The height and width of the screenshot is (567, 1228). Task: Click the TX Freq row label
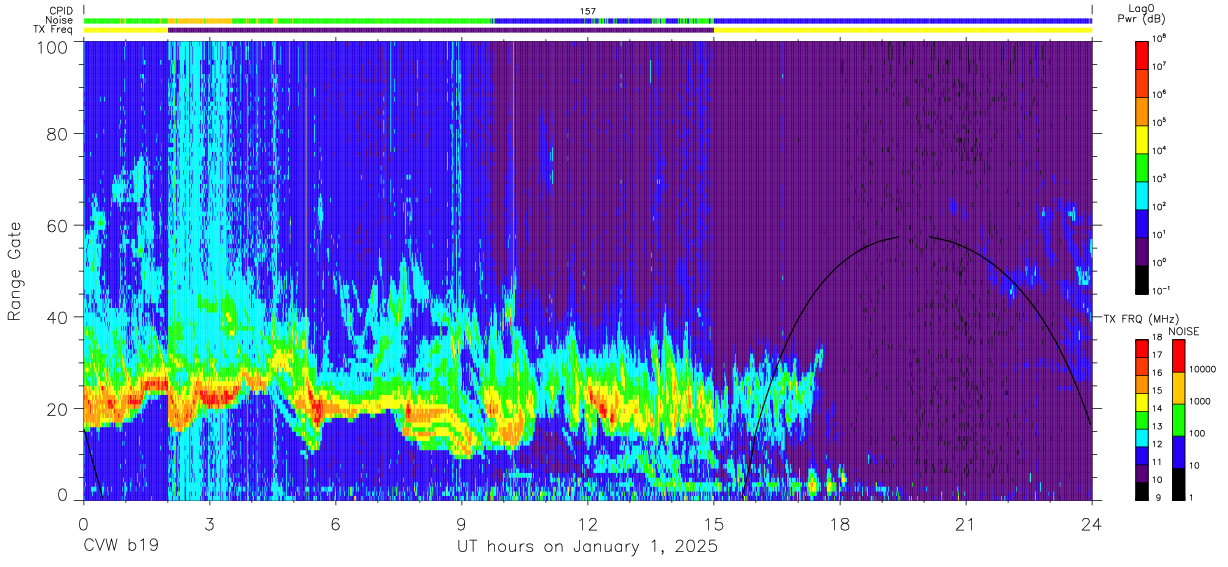[52, 30]
